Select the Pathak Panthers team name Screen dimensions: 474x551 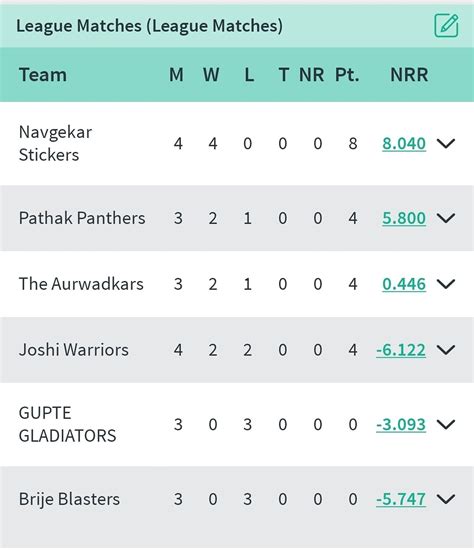point(82,218)
